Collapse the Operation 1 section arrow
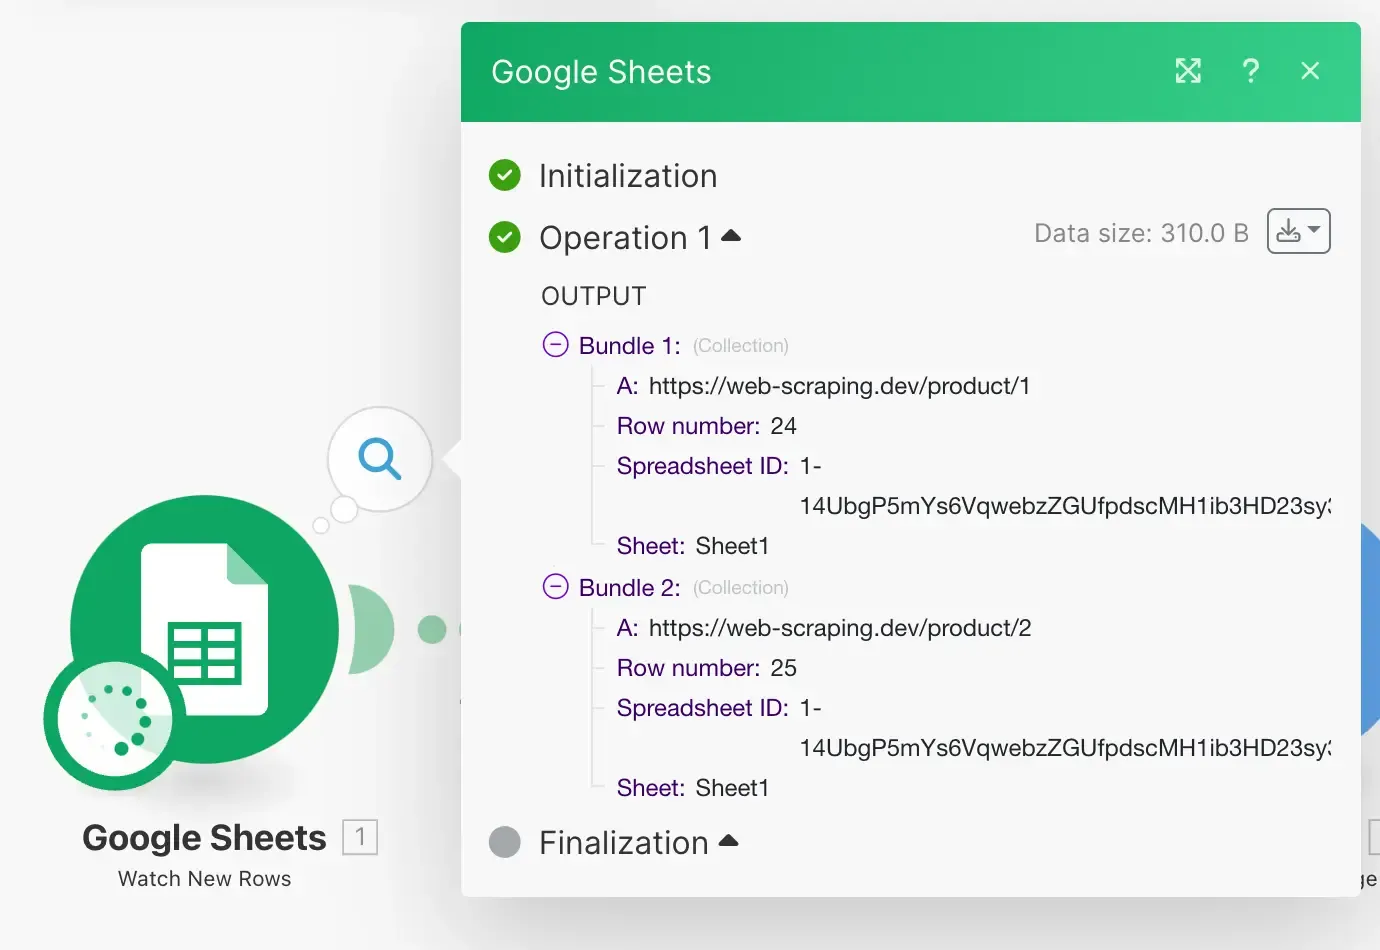1380x950 pixels. point(731,237)
